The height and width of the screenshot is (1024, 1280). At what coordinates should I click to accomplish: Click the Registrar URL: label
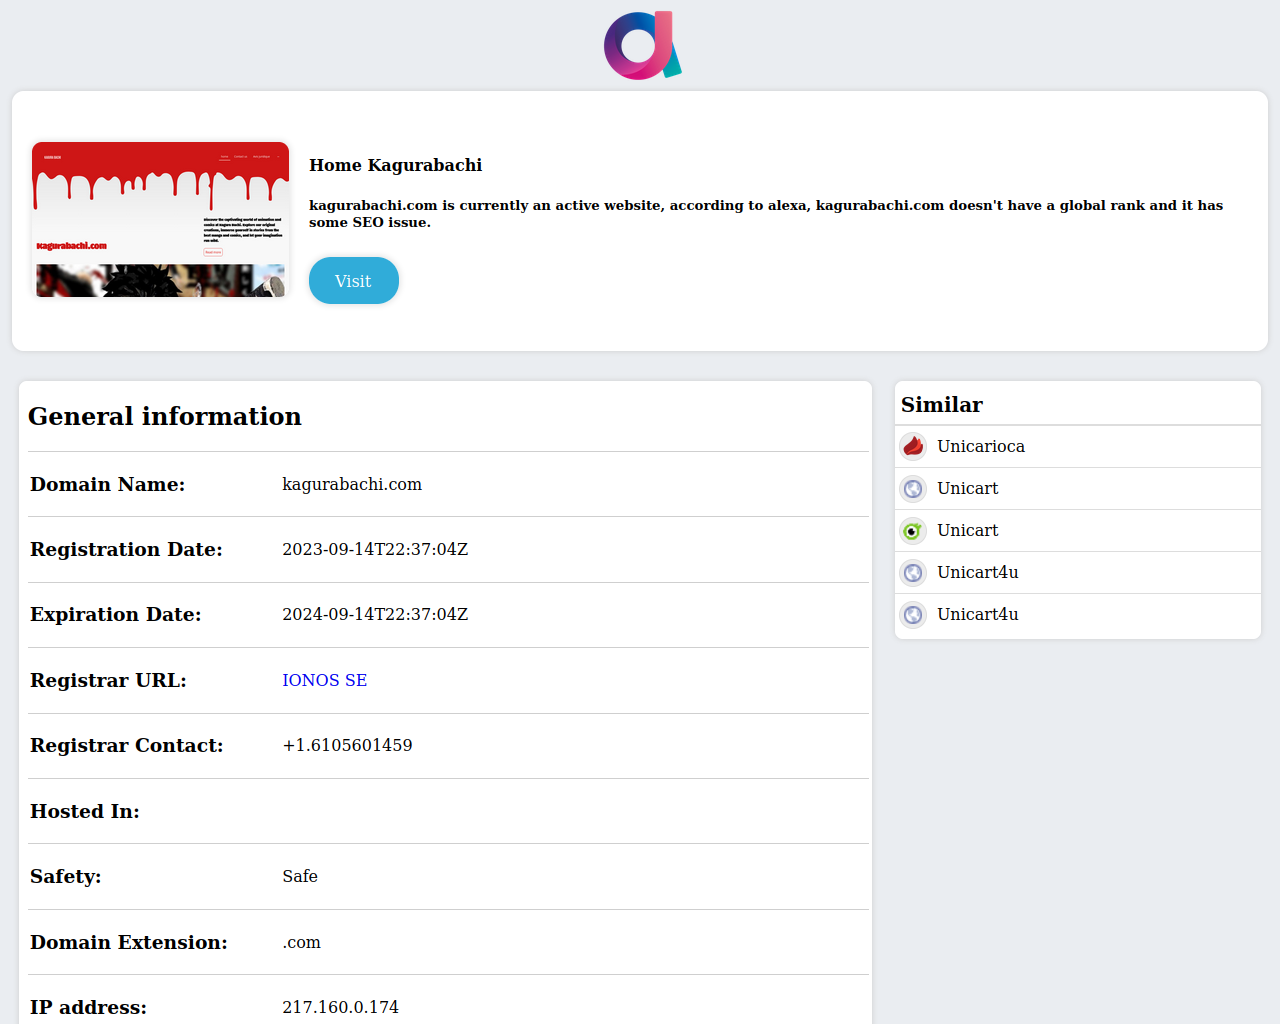point(108,680)
